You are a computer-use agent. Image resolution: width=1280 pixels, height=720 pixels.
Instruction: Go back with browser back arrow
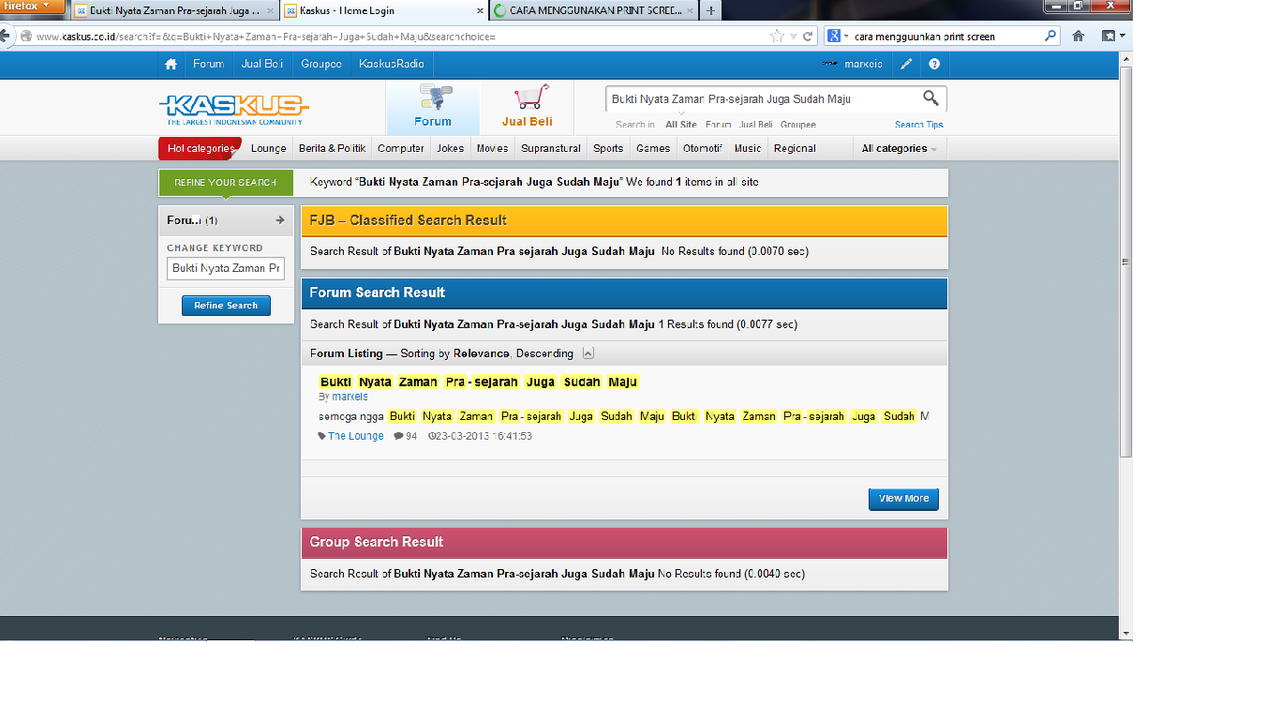pos(7,36)
